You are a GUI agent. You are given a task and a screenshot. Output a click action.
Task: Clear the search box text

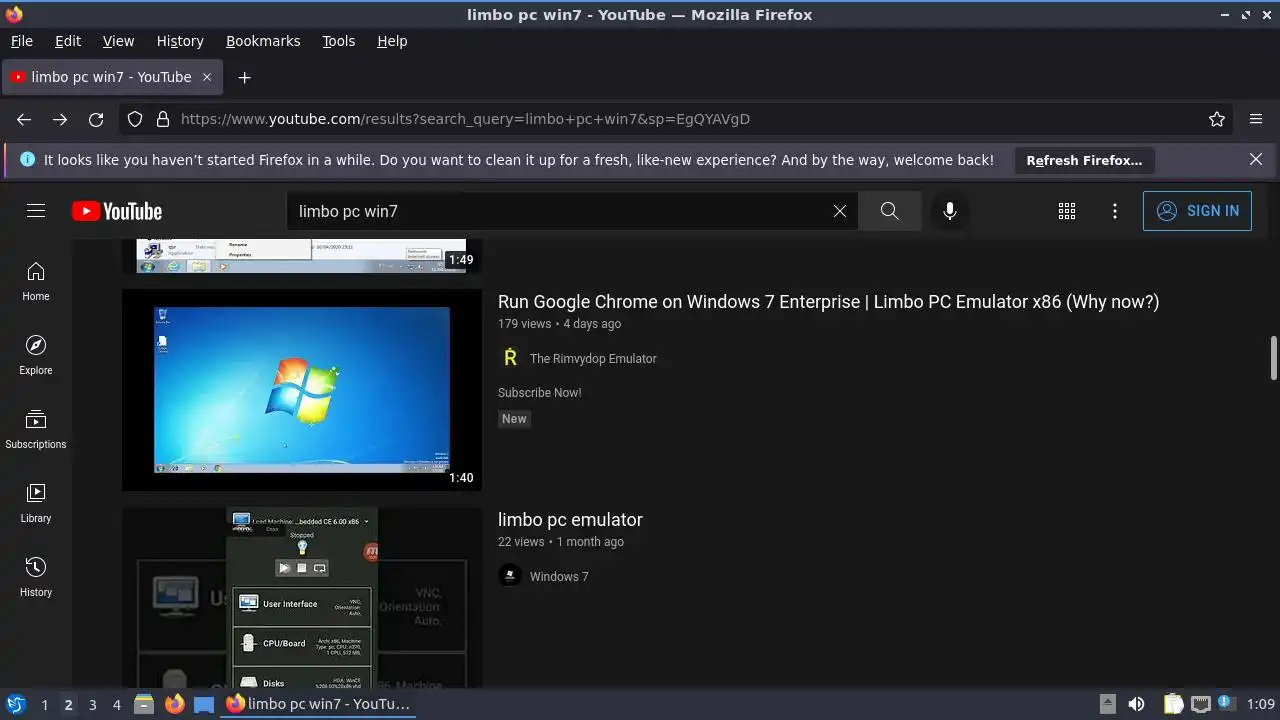tap(840, 211)
